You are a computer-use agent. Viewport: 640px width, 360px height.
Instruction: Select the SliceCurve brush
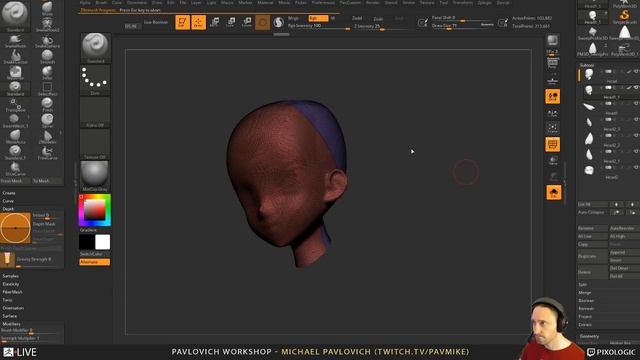(16, 168)
